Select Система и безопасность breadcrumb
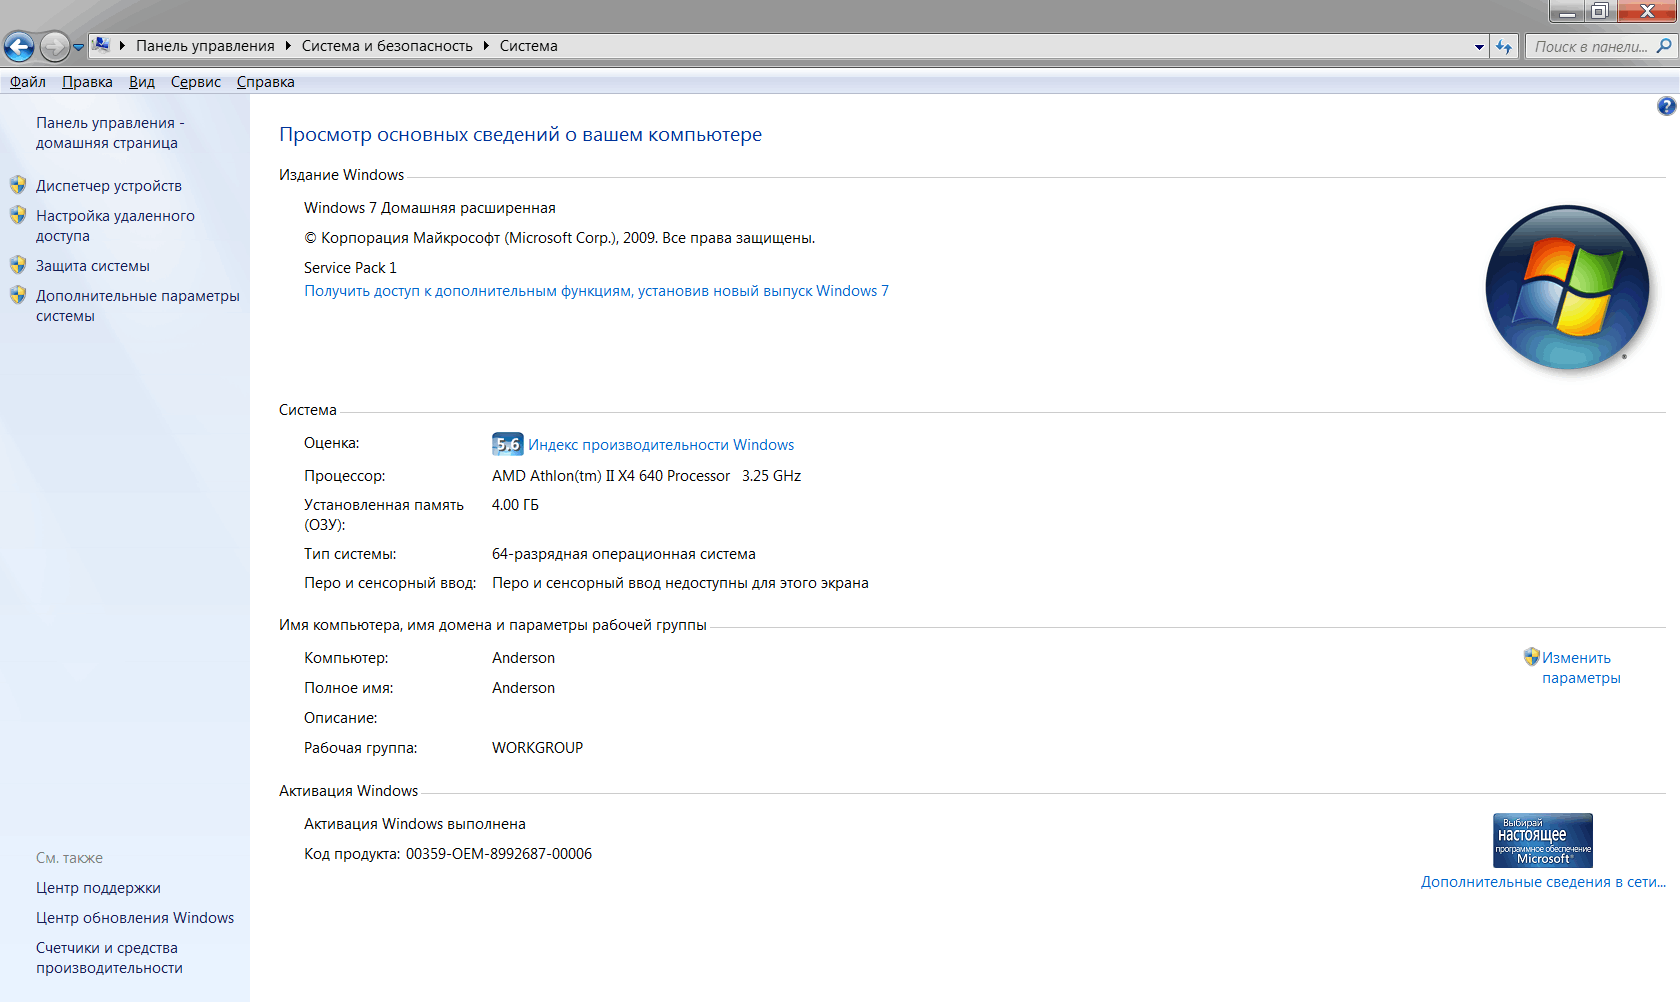The height and width of the screenshot is (1002, 1680). [x=387, y=46]
